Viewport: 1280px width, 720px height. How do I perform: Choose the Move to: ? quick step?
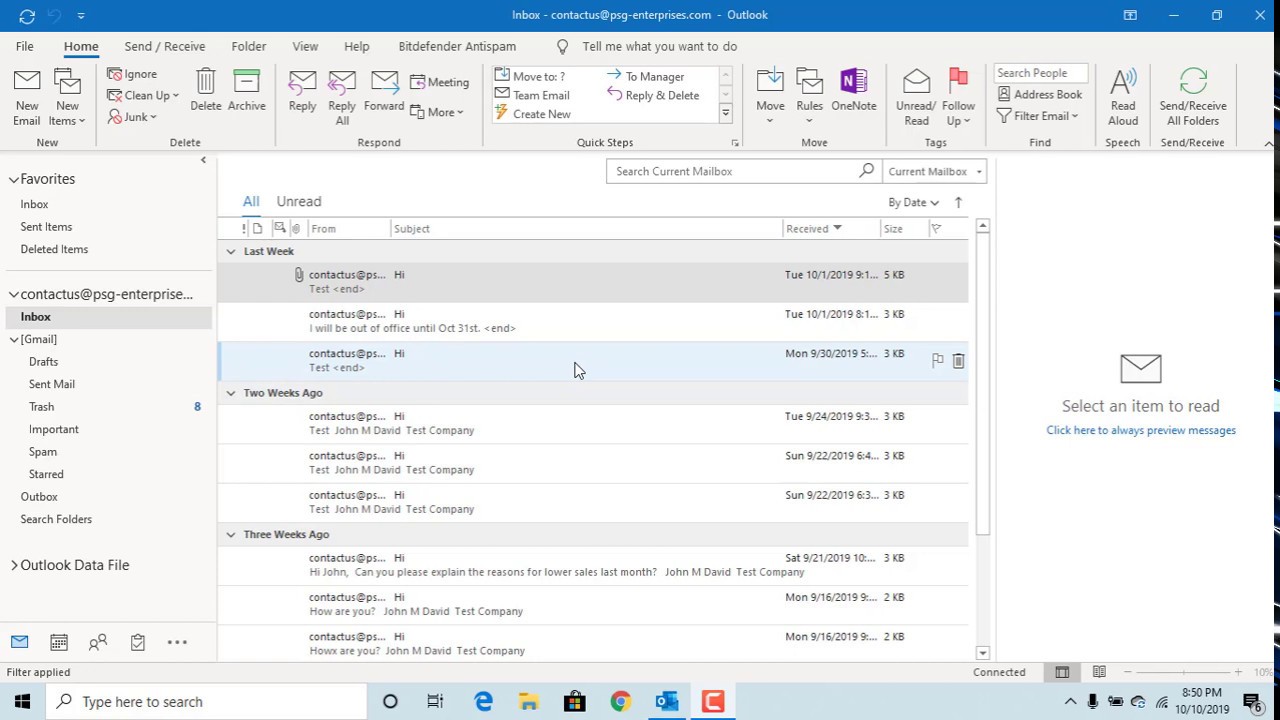coord(530,76)
